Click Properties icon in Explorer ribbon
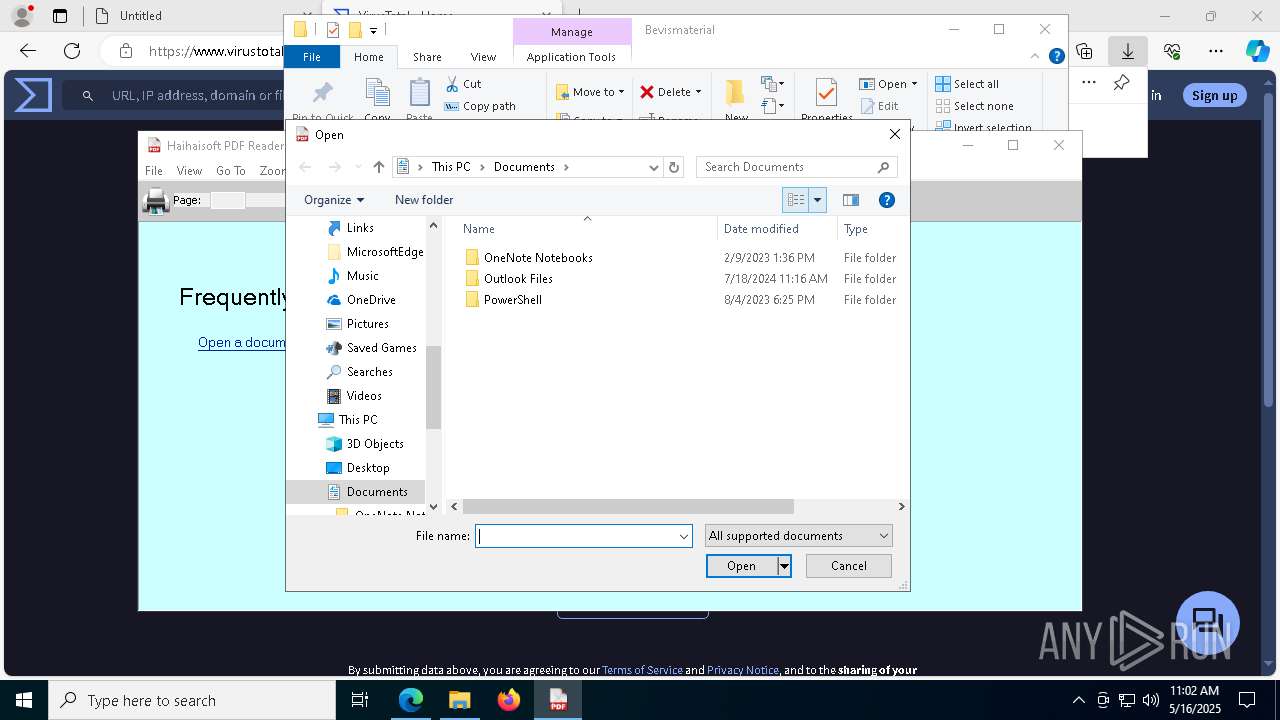This screenshot has height=720, width=1280. [x=826, y=98]
